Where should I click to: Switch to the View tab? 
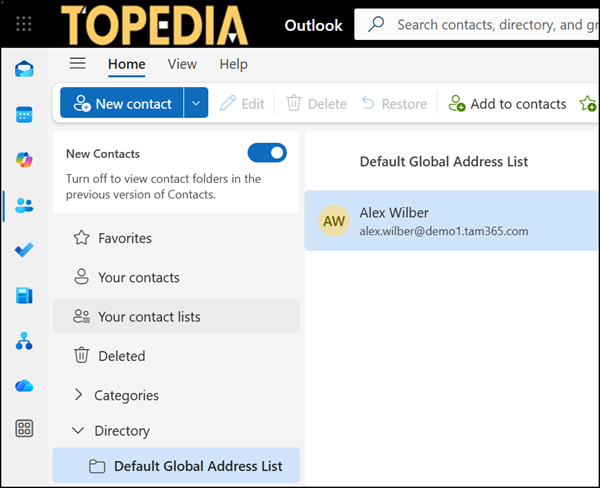pyautogui.click(x=182, y=64)
